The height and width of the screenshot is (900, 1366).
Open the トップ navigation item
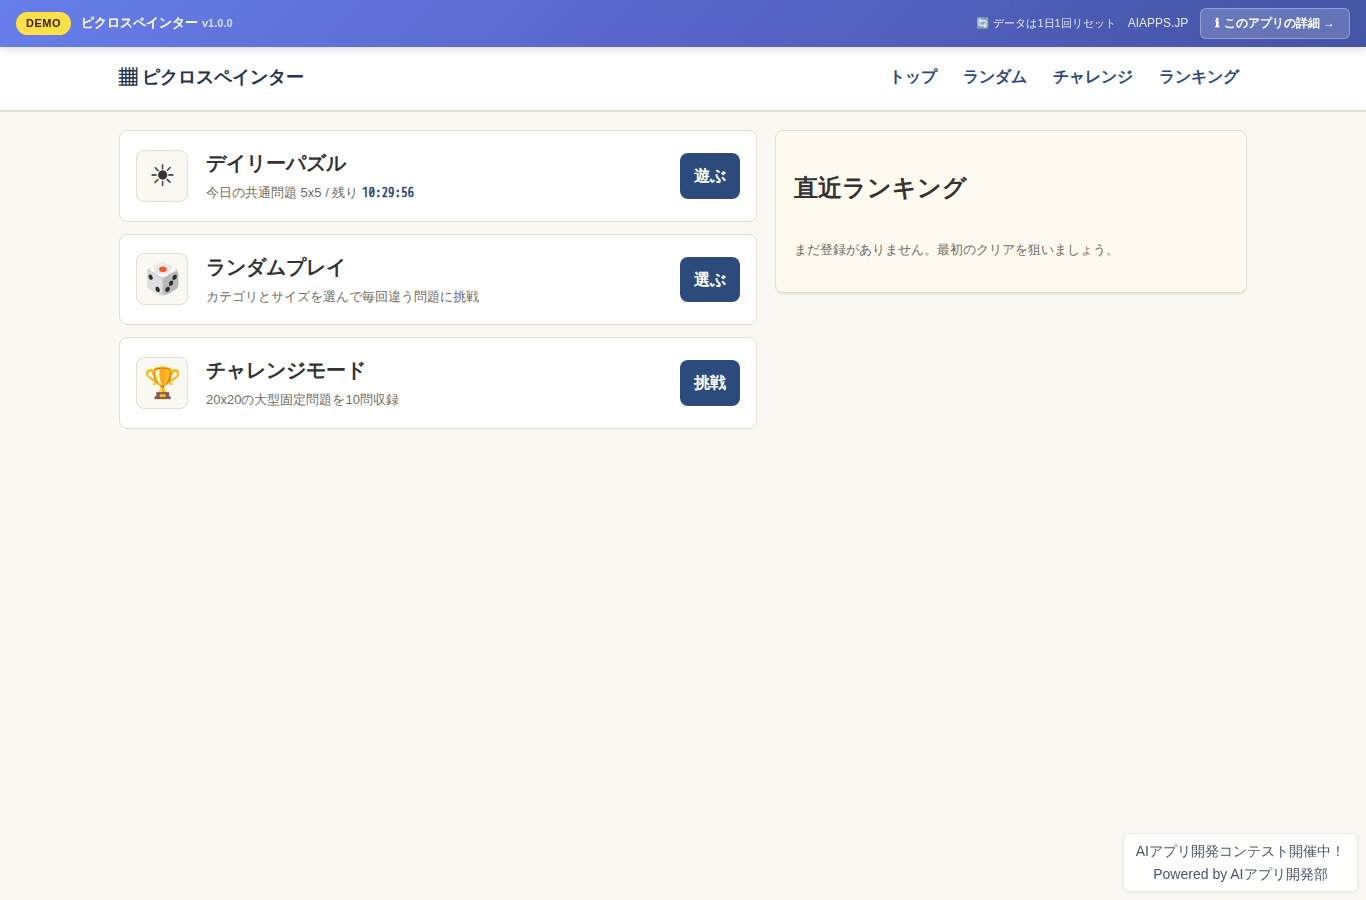pyautogui.click(x=914, y=77)
